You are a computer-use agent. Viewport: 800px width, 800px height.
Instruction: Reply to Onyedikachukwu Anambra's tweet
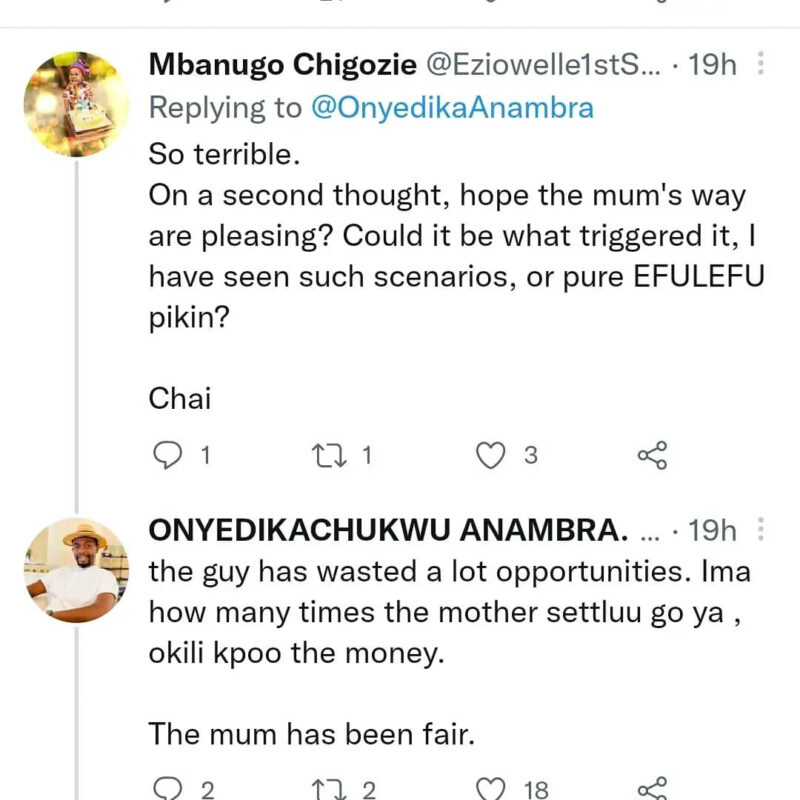coord(166,790)
